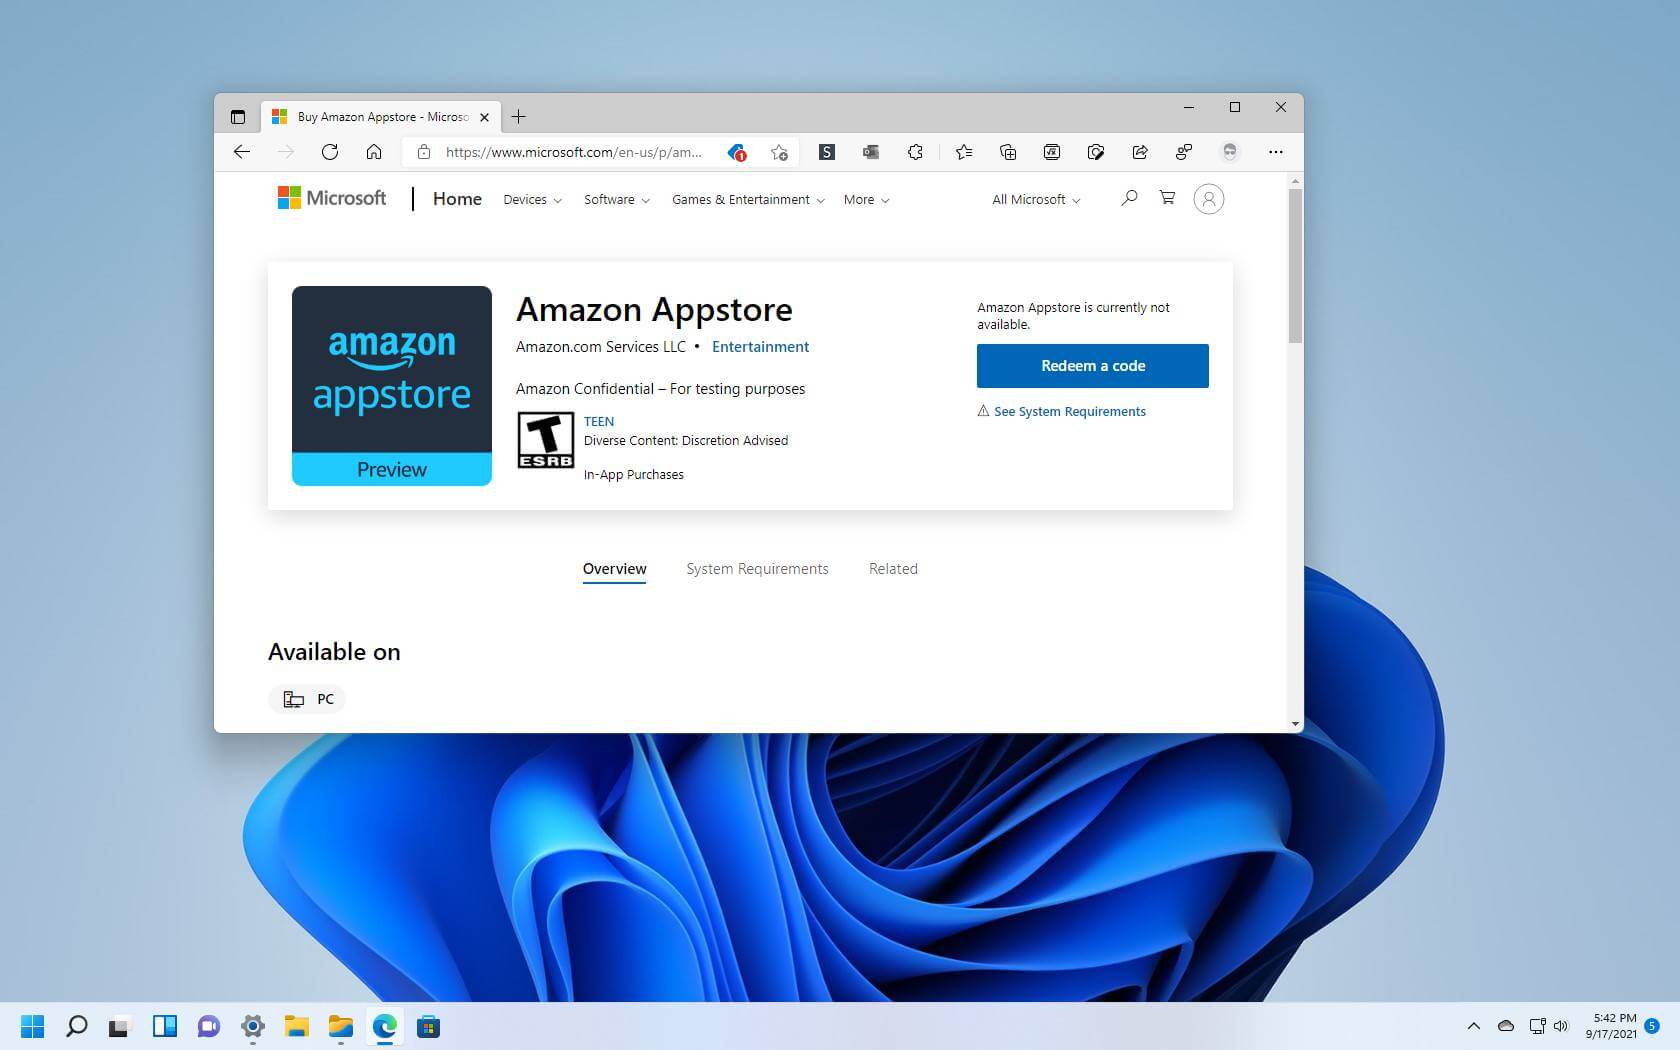Reload the current page
The height and width of the screenshot is (1050, 1680).
[x=331, y=152]
